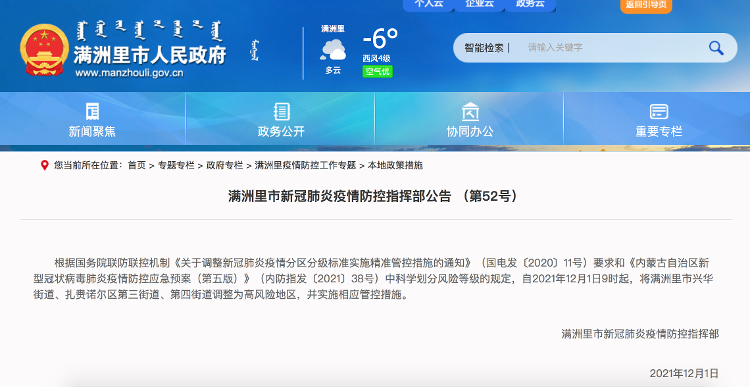Open 专题专栏 breadcrumb link
Viewport: 750px width, 387px height.
176,166
